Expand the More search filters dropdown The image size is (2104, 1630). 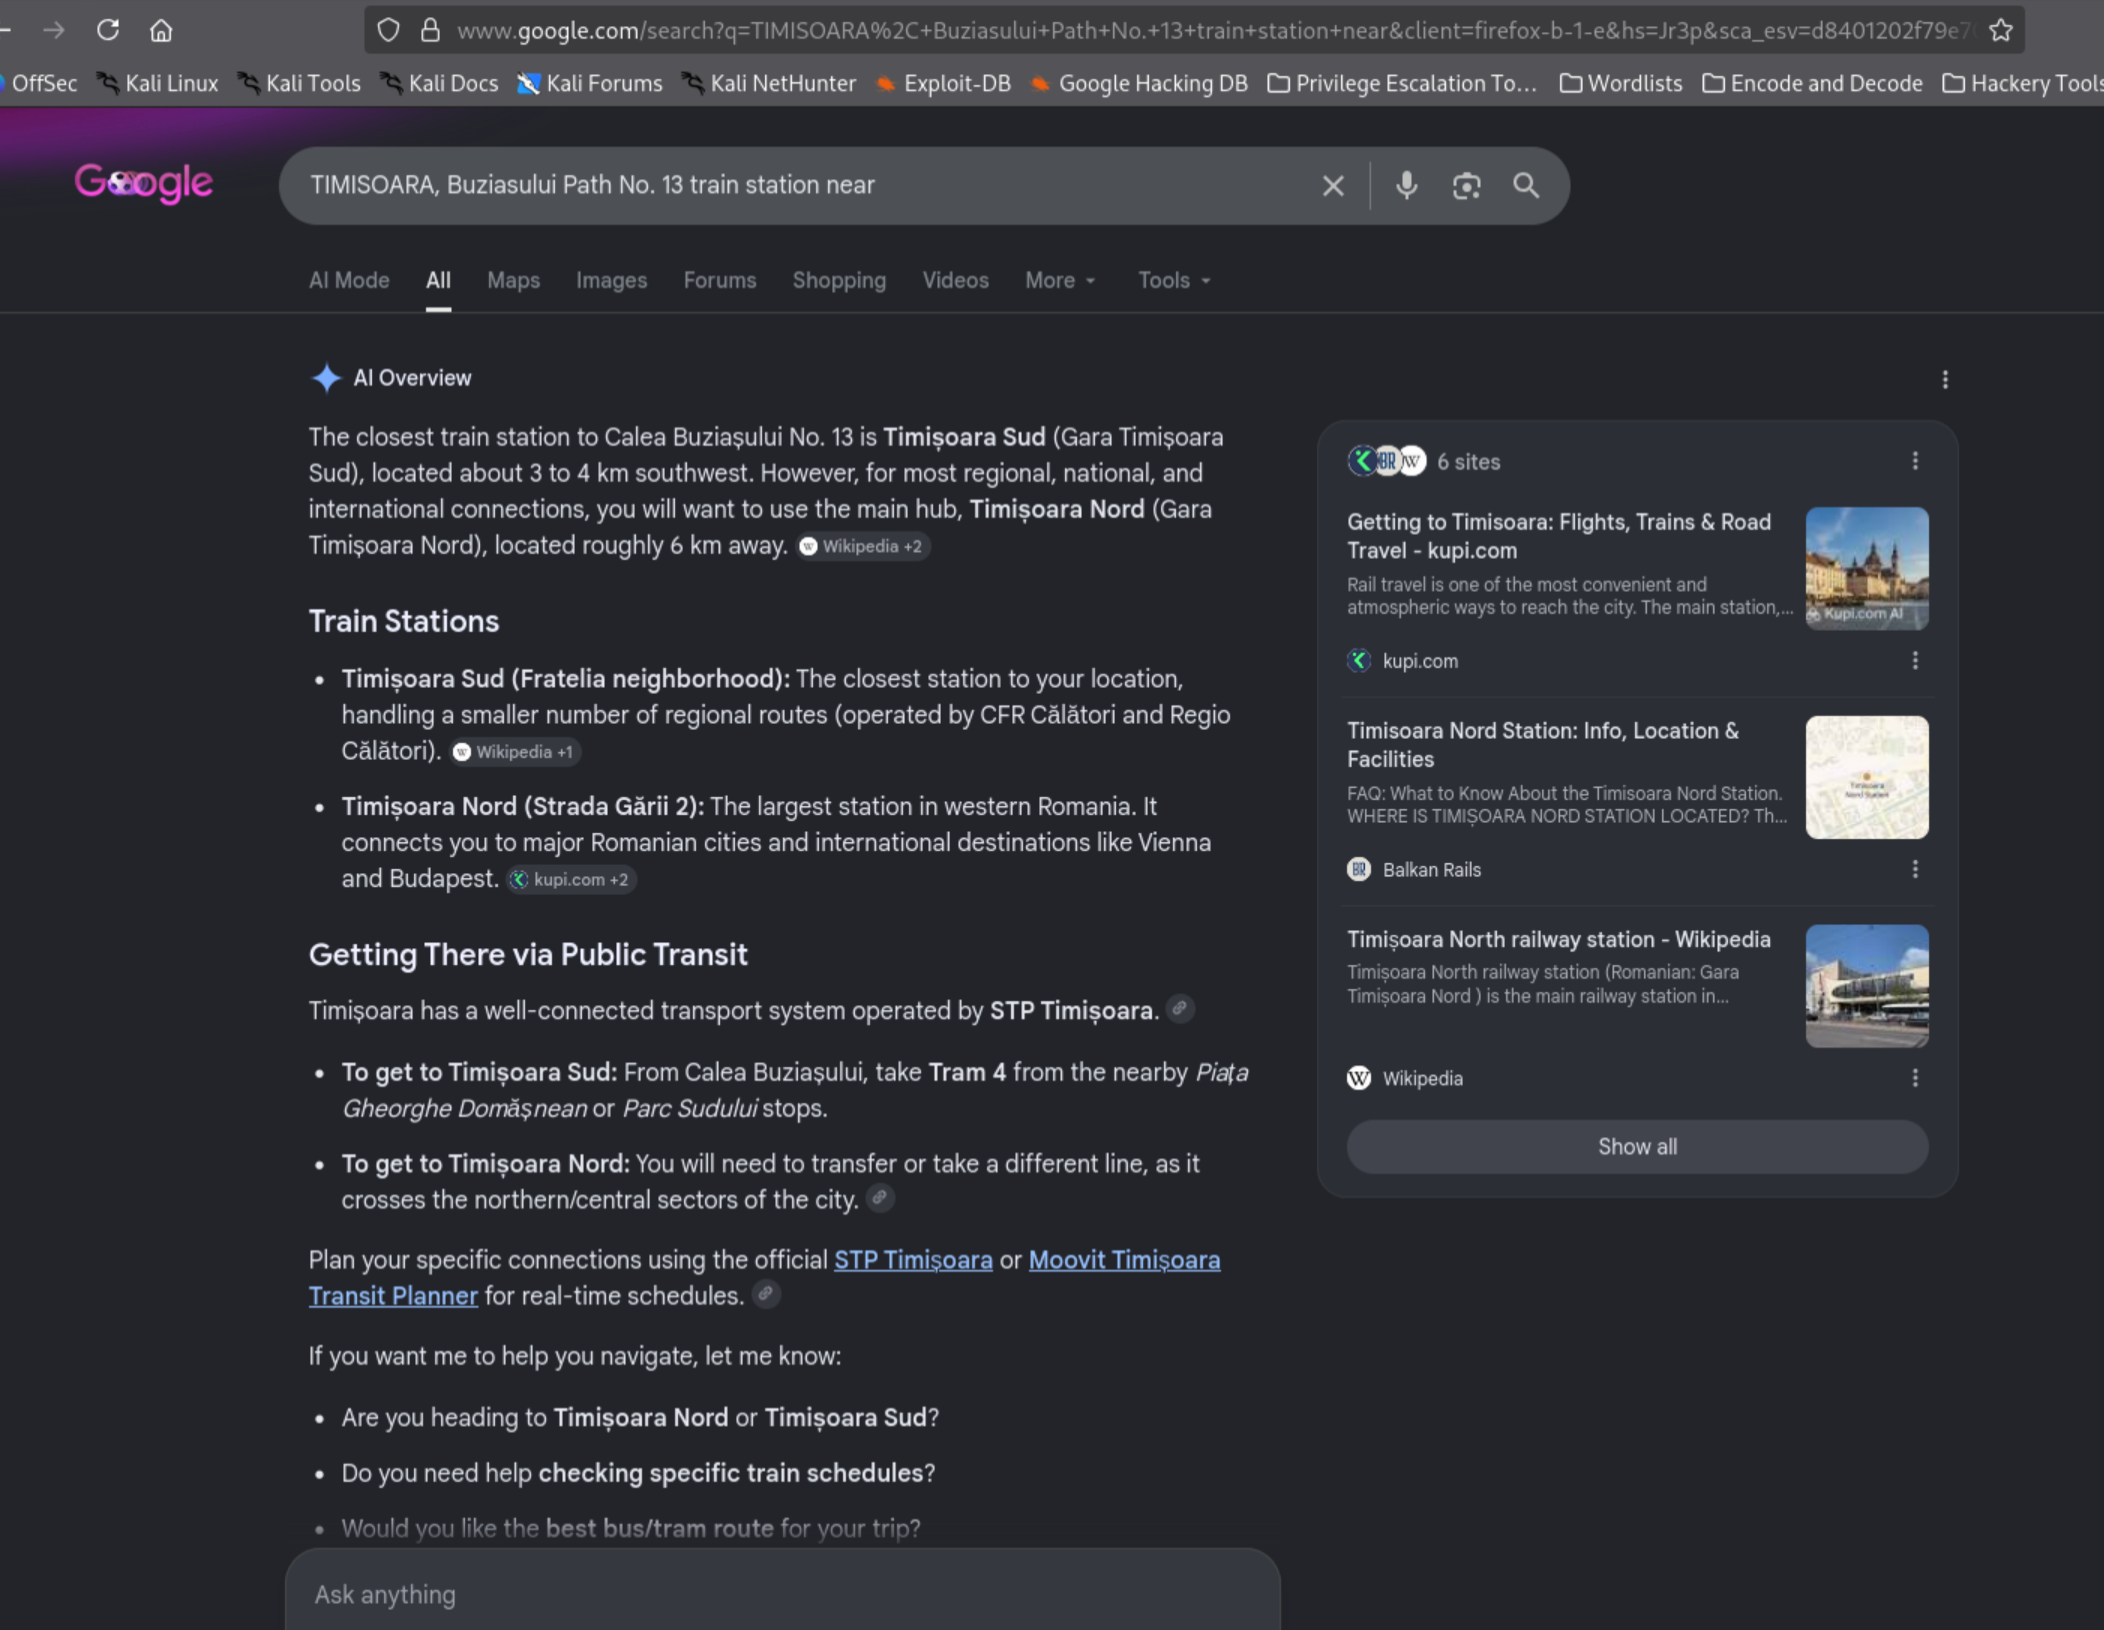coord(1060,280)
